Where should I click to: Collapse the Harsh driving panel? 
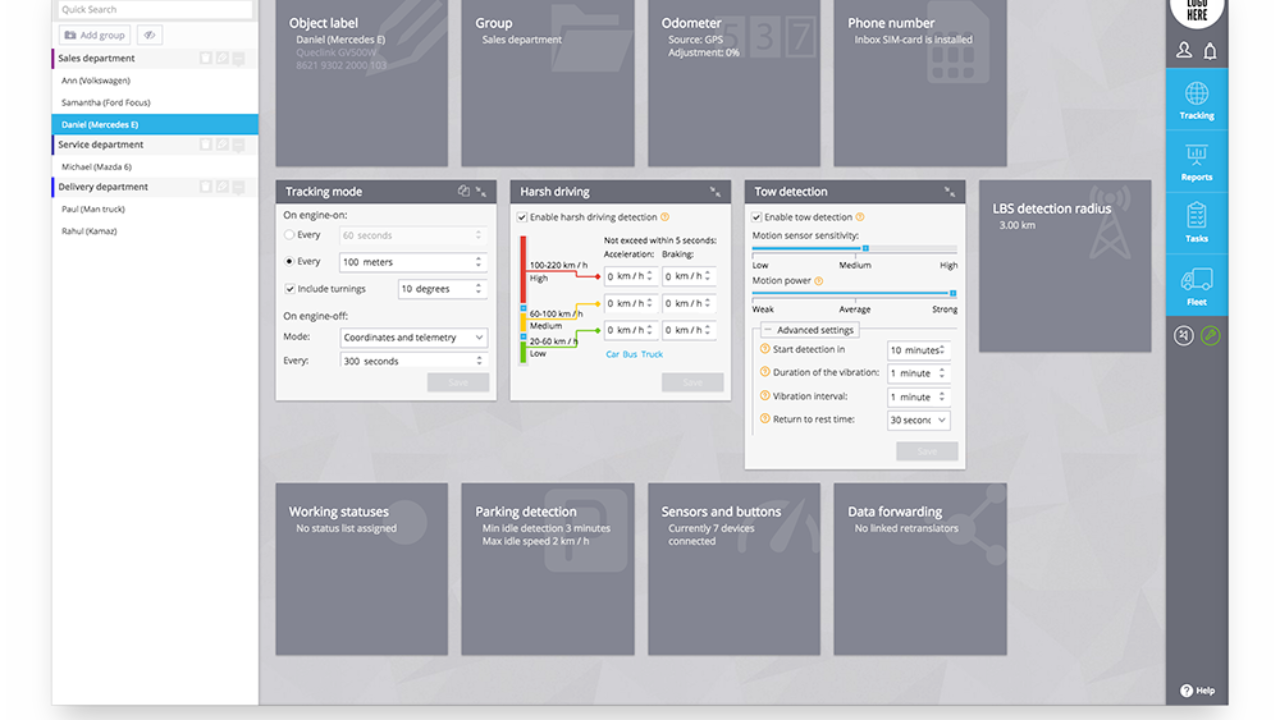[715, 191]
